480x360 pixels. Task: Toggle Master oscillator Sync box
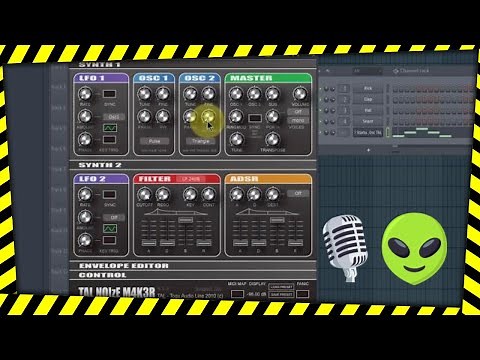(255, 118)
